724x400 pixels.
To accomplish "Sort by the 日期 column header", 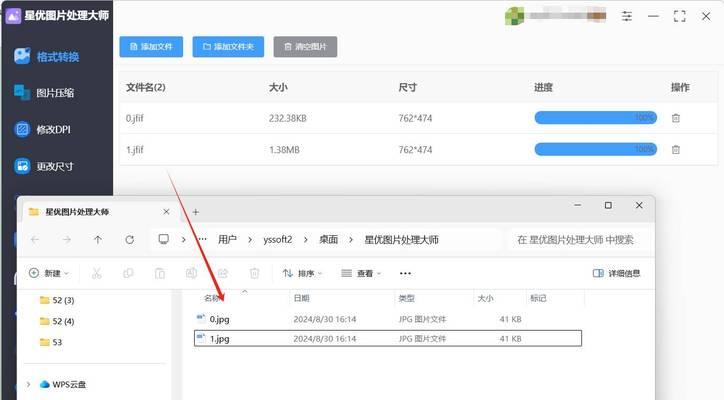I will 302,298.
